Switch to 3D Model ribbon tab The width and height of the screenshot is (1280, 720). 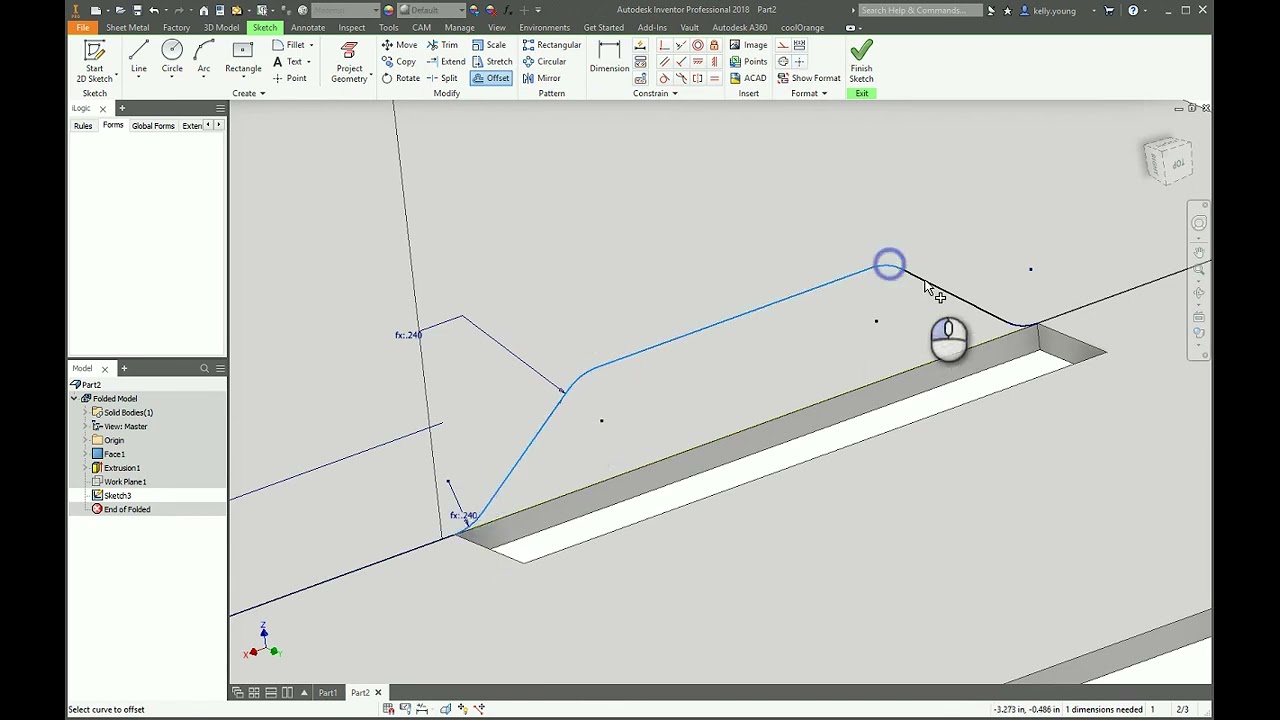coord(221,27)
